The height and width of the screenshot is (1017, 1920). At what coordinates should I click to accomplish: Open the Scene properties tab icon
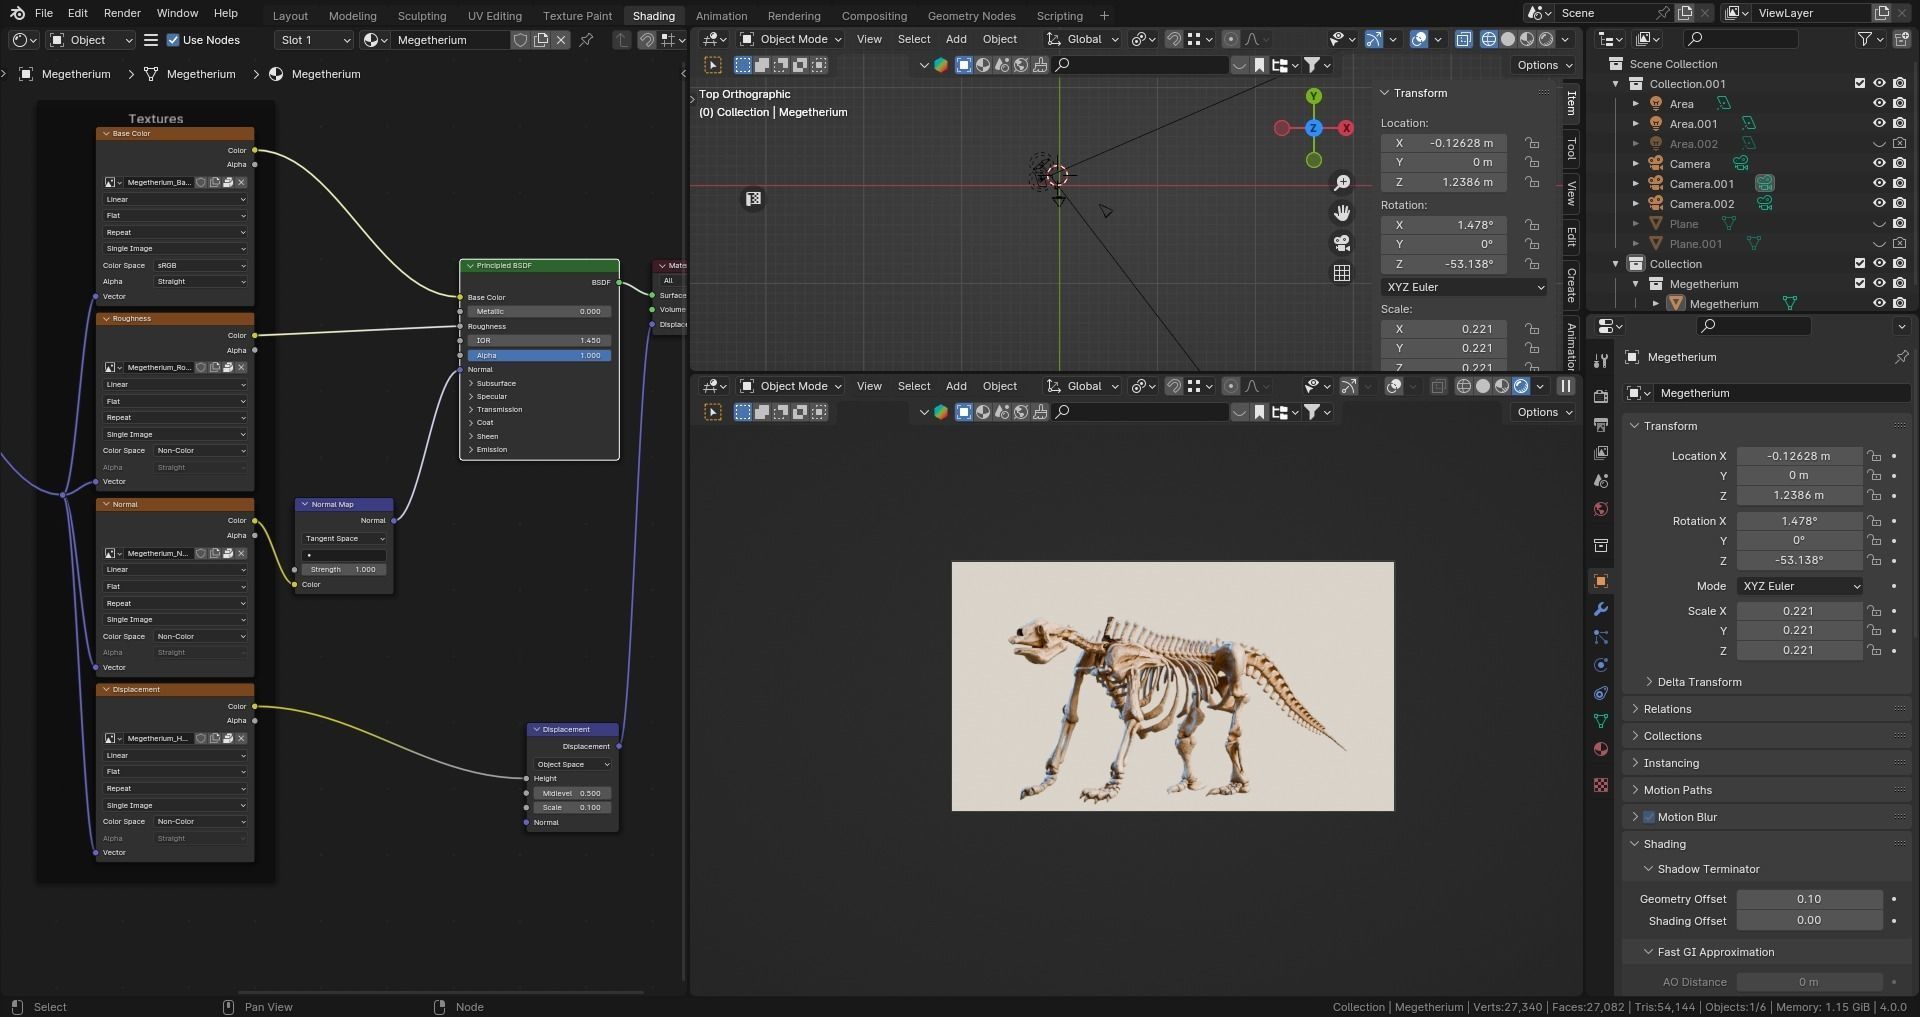click(x=1600, y=481)
